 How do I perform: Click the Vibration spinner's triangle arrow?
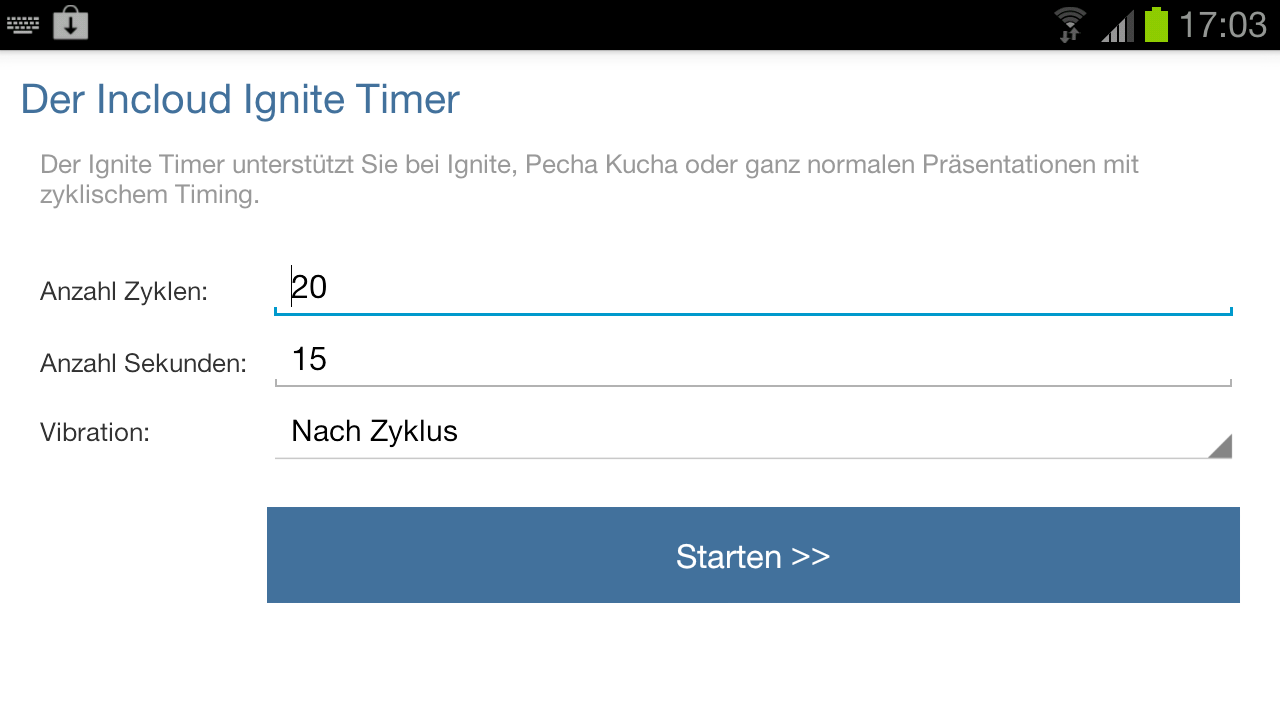(1219, 446)
